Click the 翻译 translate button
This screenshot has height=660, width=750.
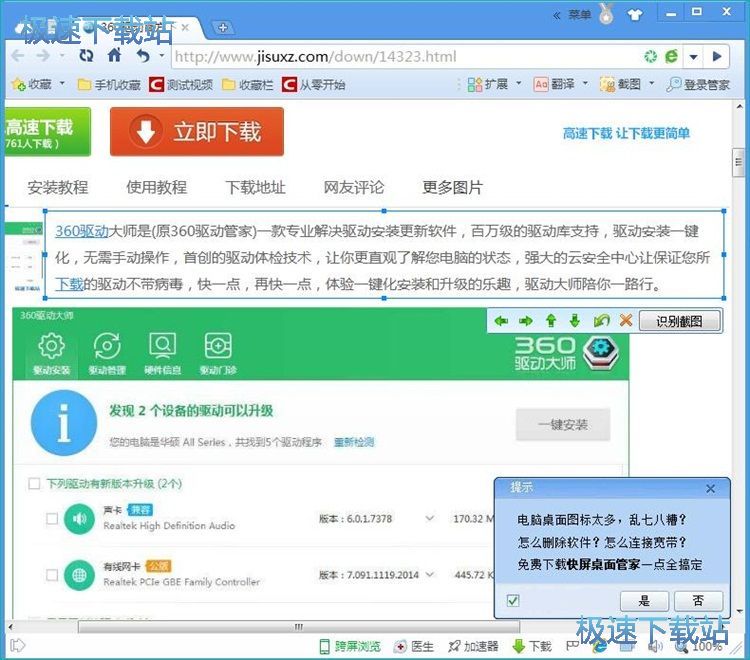tap(554, 85)
